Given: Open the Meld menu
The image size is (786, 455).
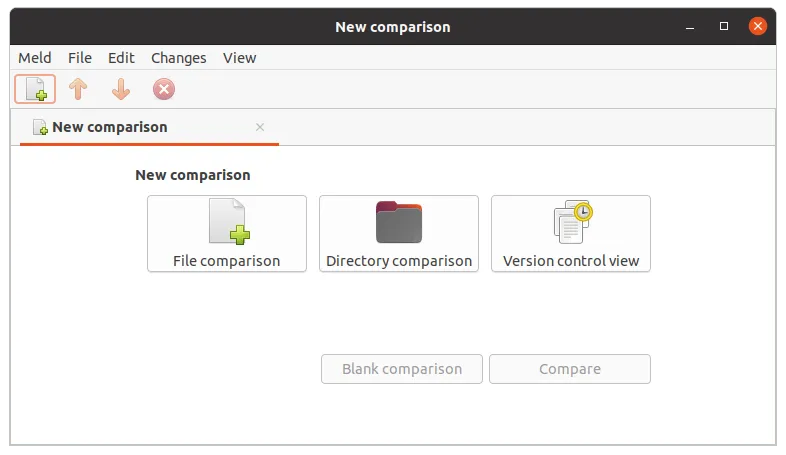Looking at the screenshot, I should coord(34,58).
